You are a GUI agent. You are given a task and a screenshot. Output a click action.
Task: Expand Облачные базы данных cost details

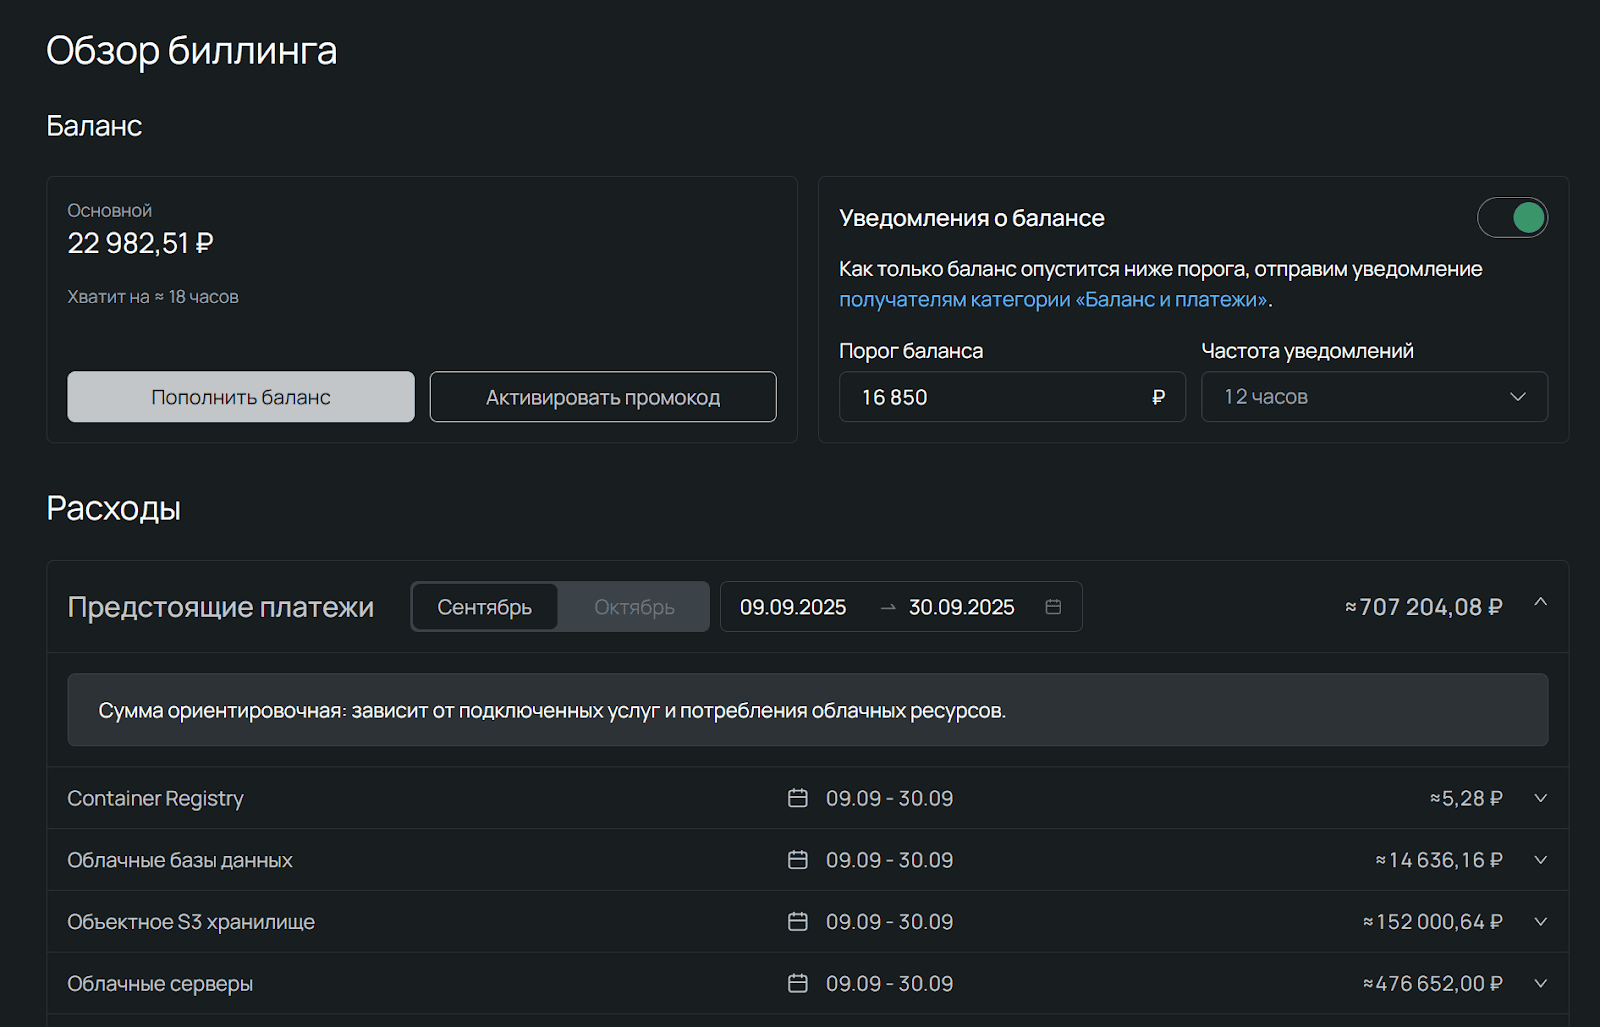point(1540,860)
